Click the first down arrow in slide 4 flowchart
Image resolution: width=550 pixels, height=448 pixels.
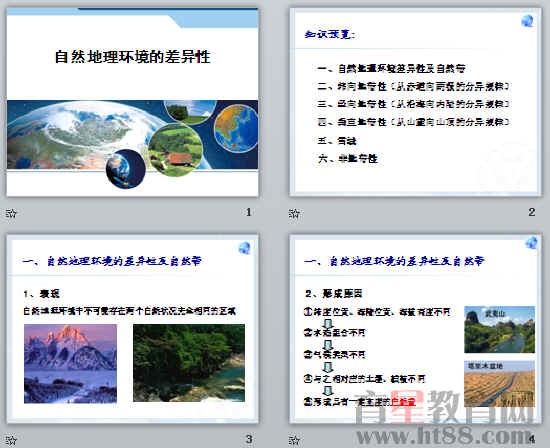(328, 323)
